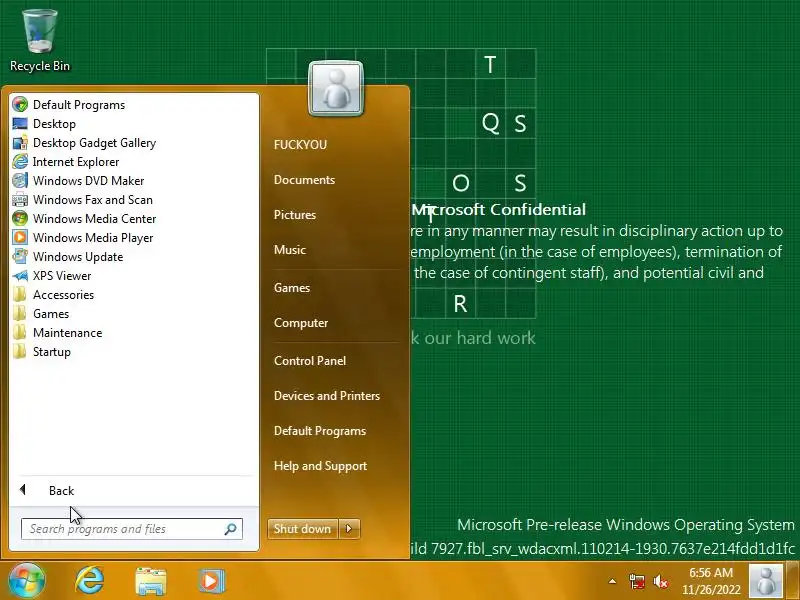The height and width of the screenshot is (600, 800).
Task: Click the user tile at taskbar end
Action: pyautogui.click(x=766, y=581)
